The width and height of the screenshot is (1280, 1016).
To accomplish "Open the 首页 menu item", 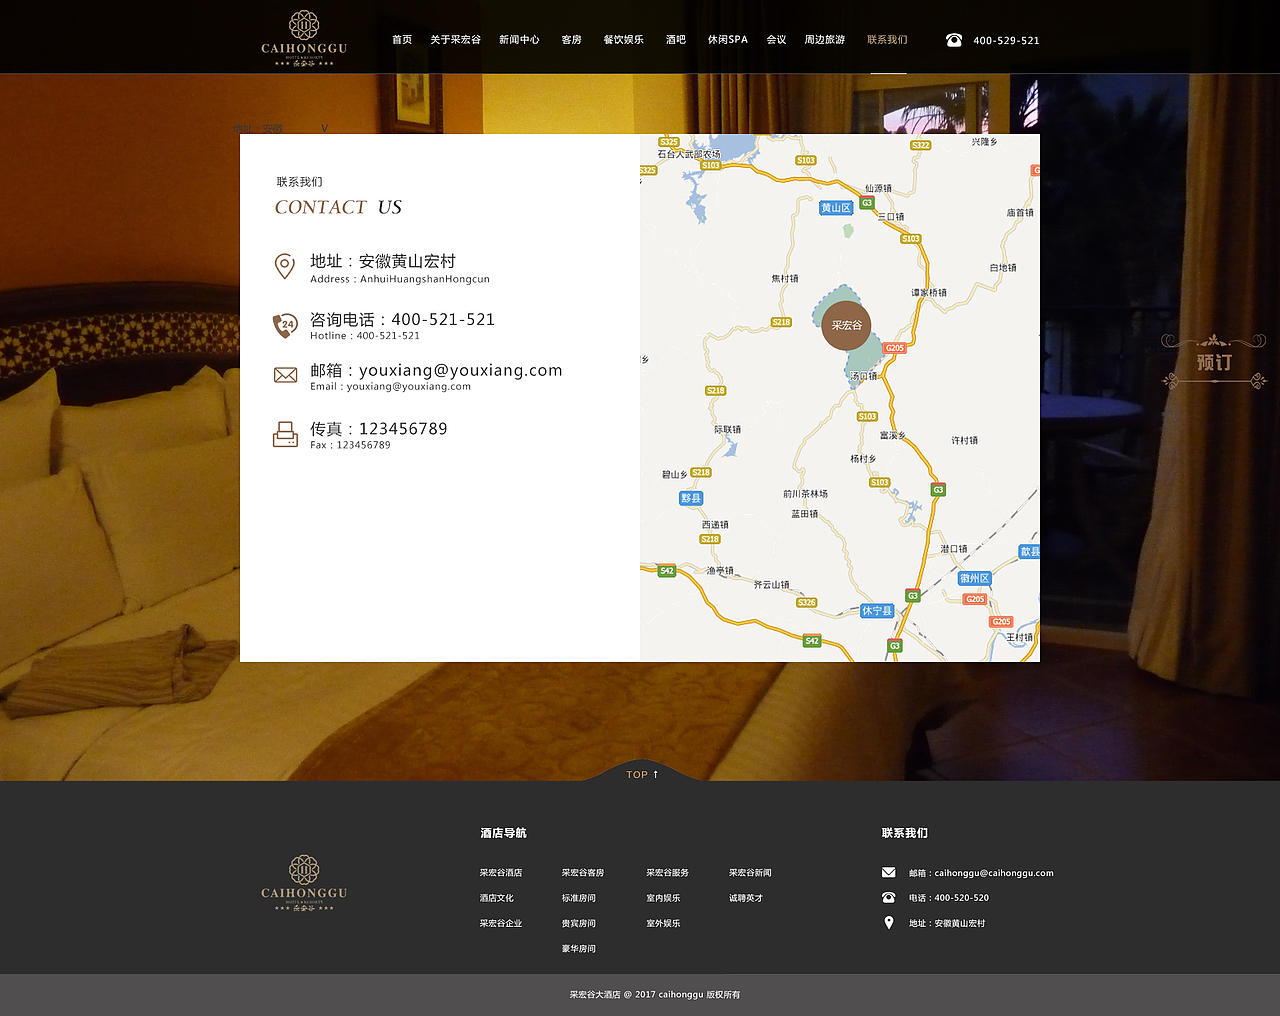I will [x=401, y=40].
